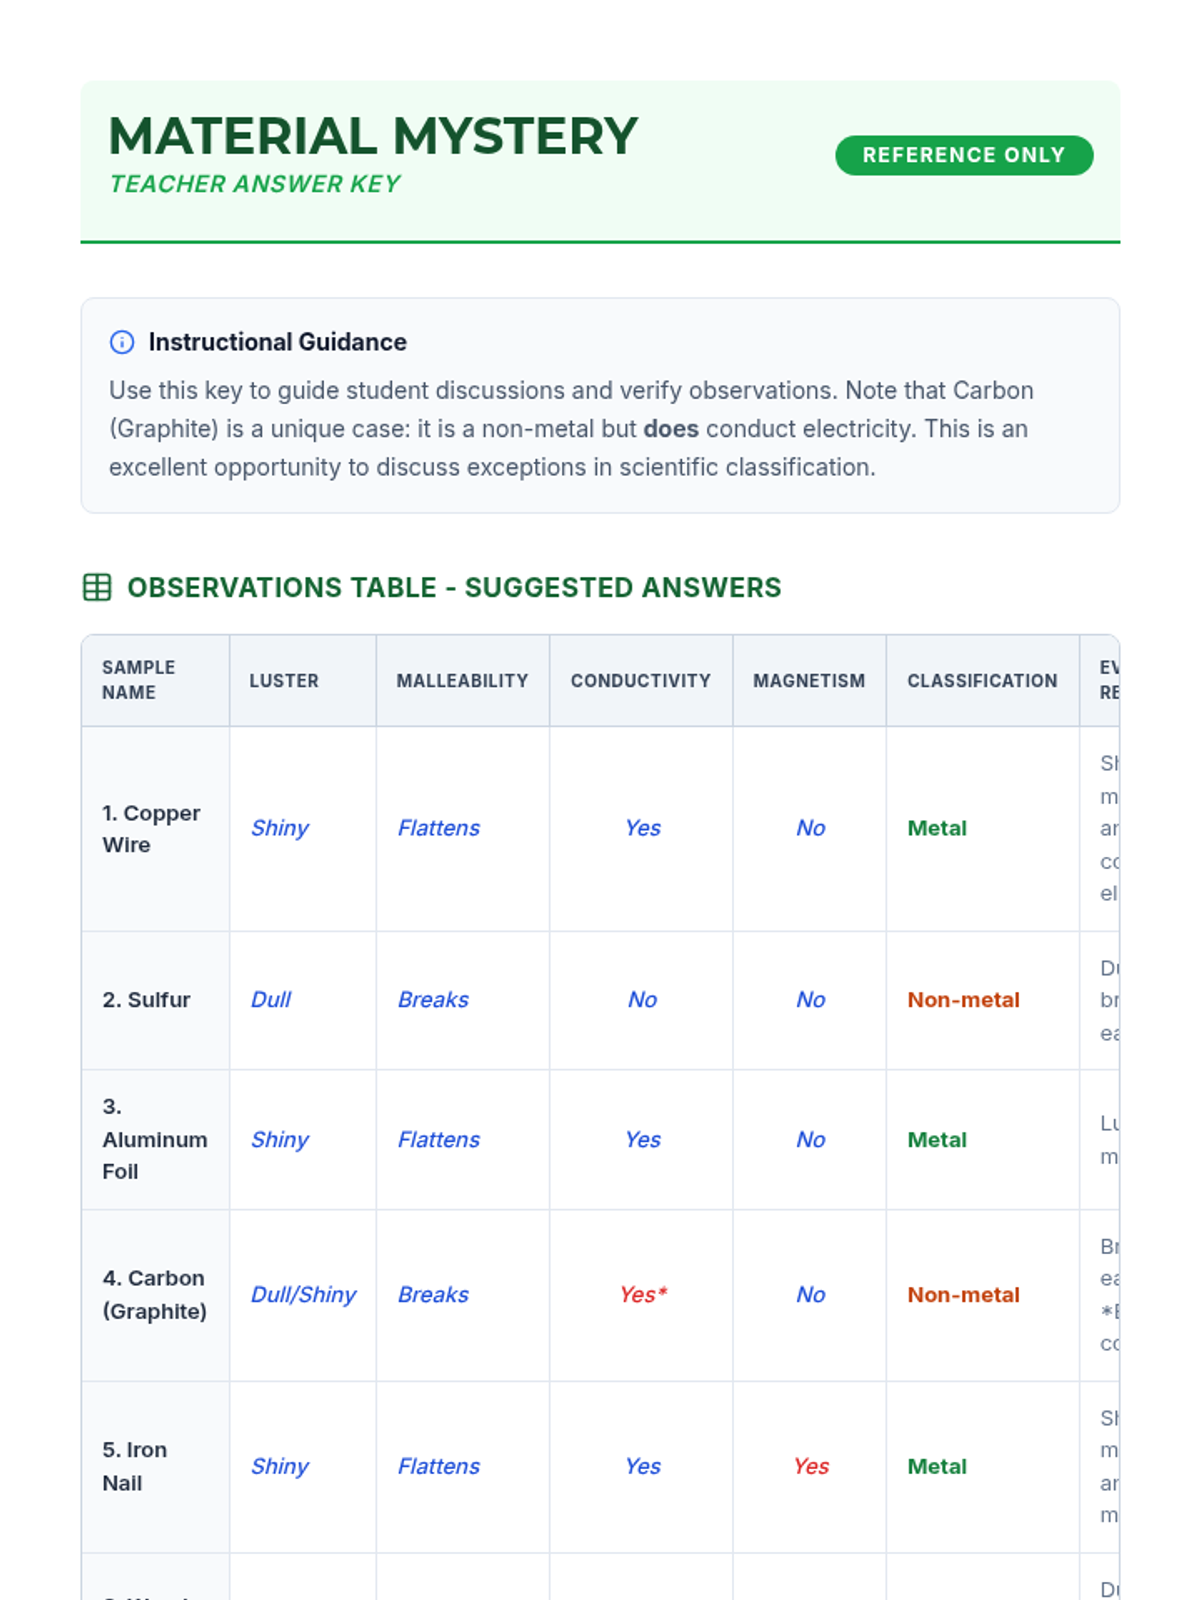Click the Sample Name column header
Viewport: 1200px width, 1600px height.
pos(155,681)
